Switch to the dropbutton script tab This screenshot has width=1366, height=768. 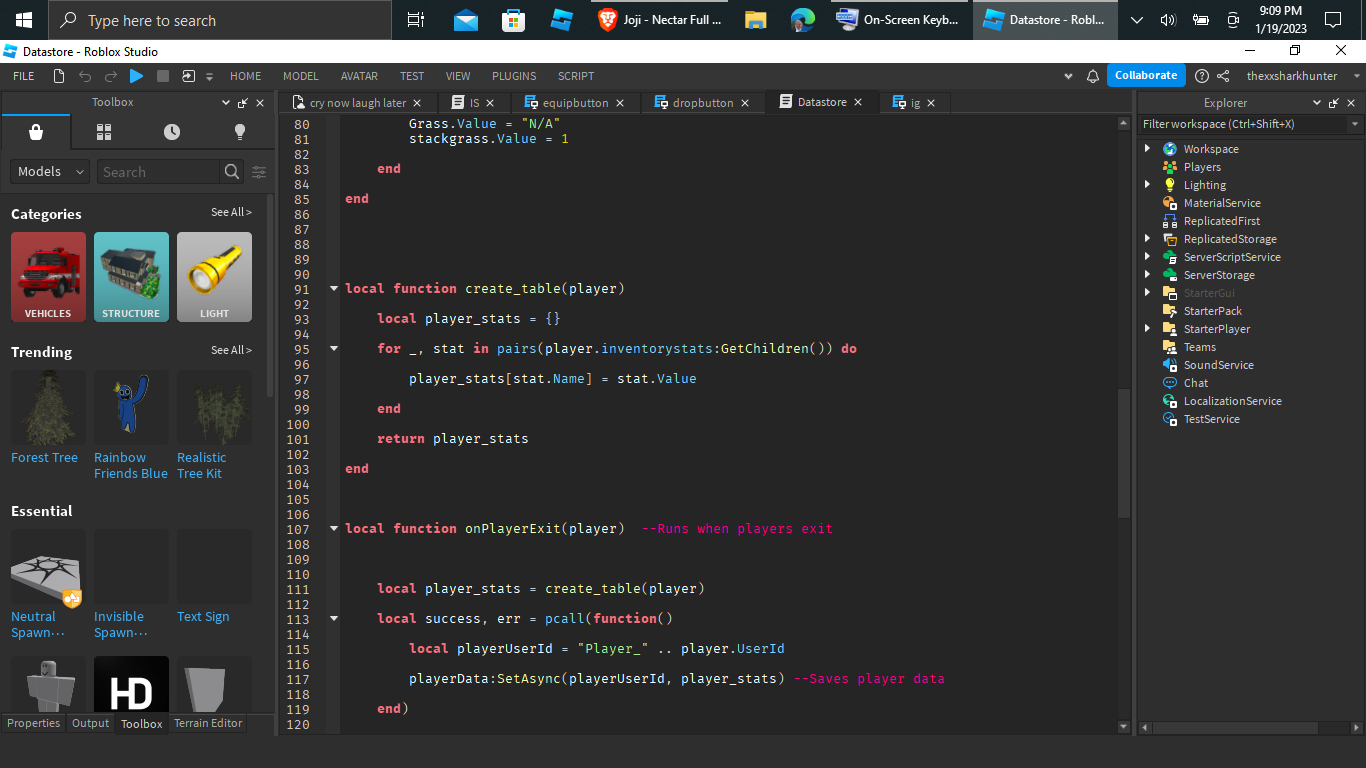click(x=702, y=102)
